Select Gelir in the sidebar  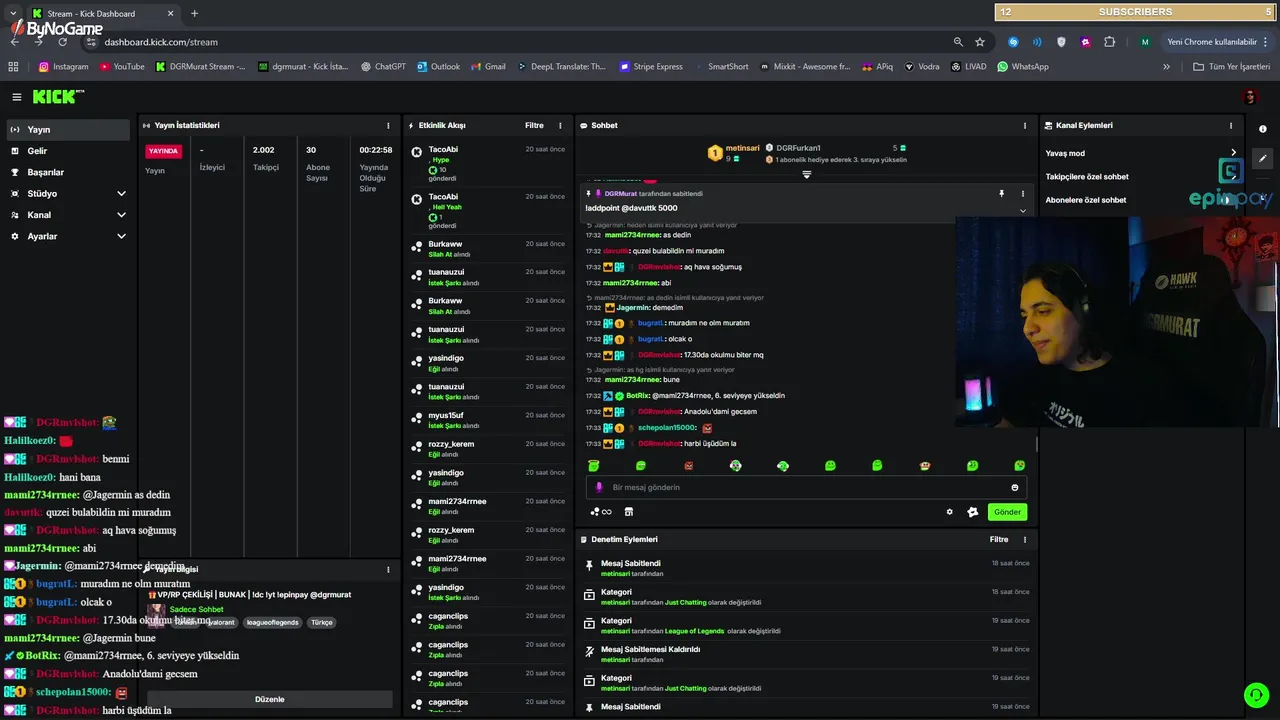point(67,151)
